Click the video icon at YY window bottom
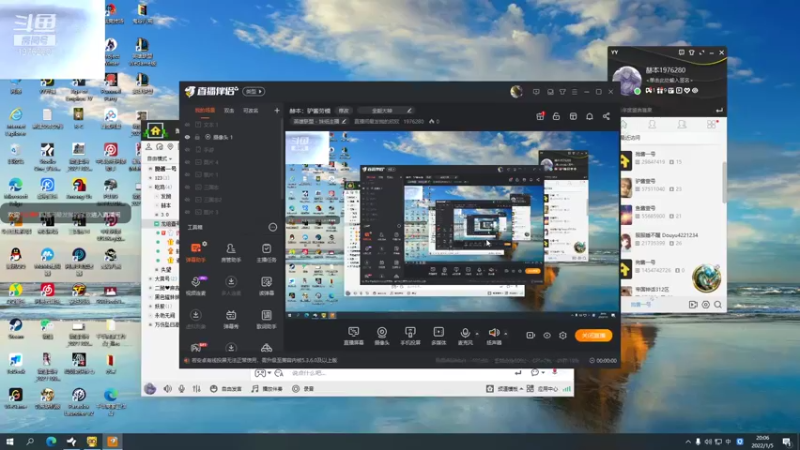The image size is (800, 450). tap(693, 305)
